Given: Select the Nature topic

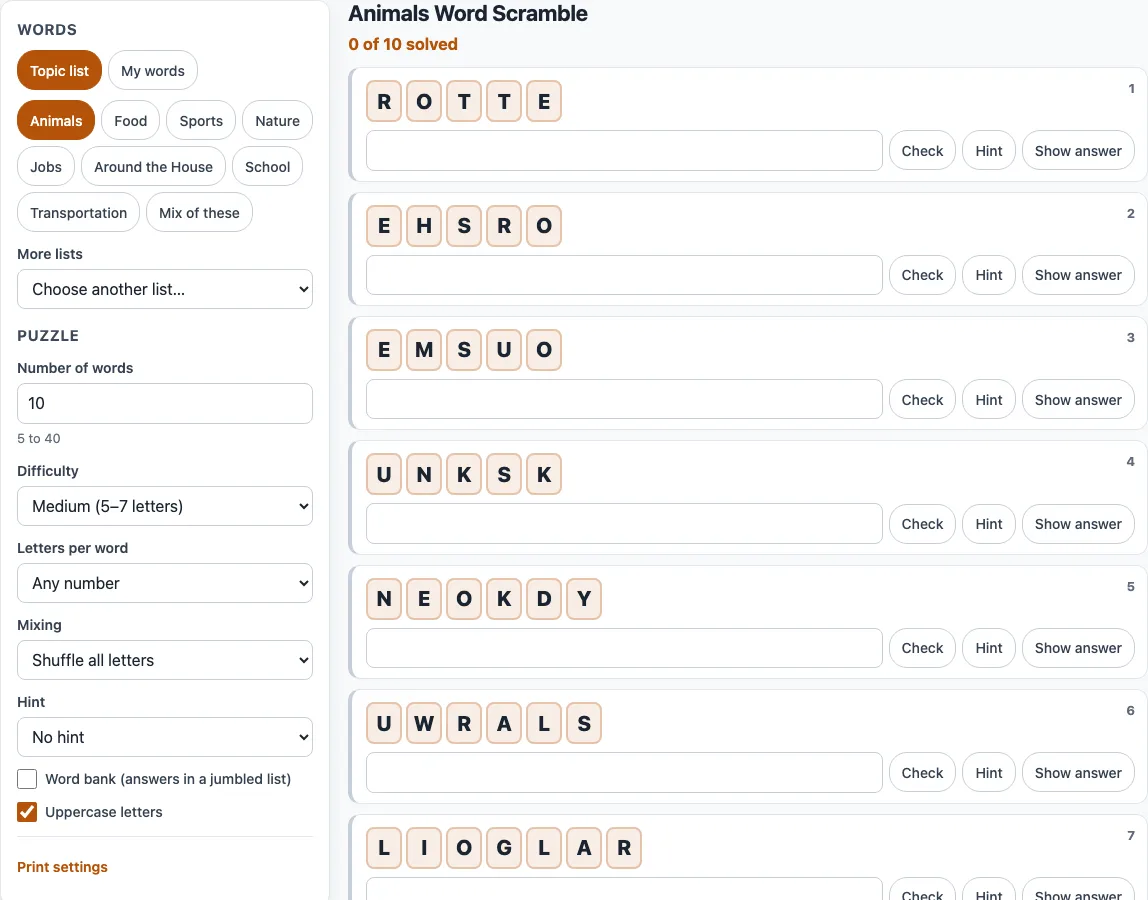Looking at the screenshot, I should pyautogui.click(x=277, y=120).
